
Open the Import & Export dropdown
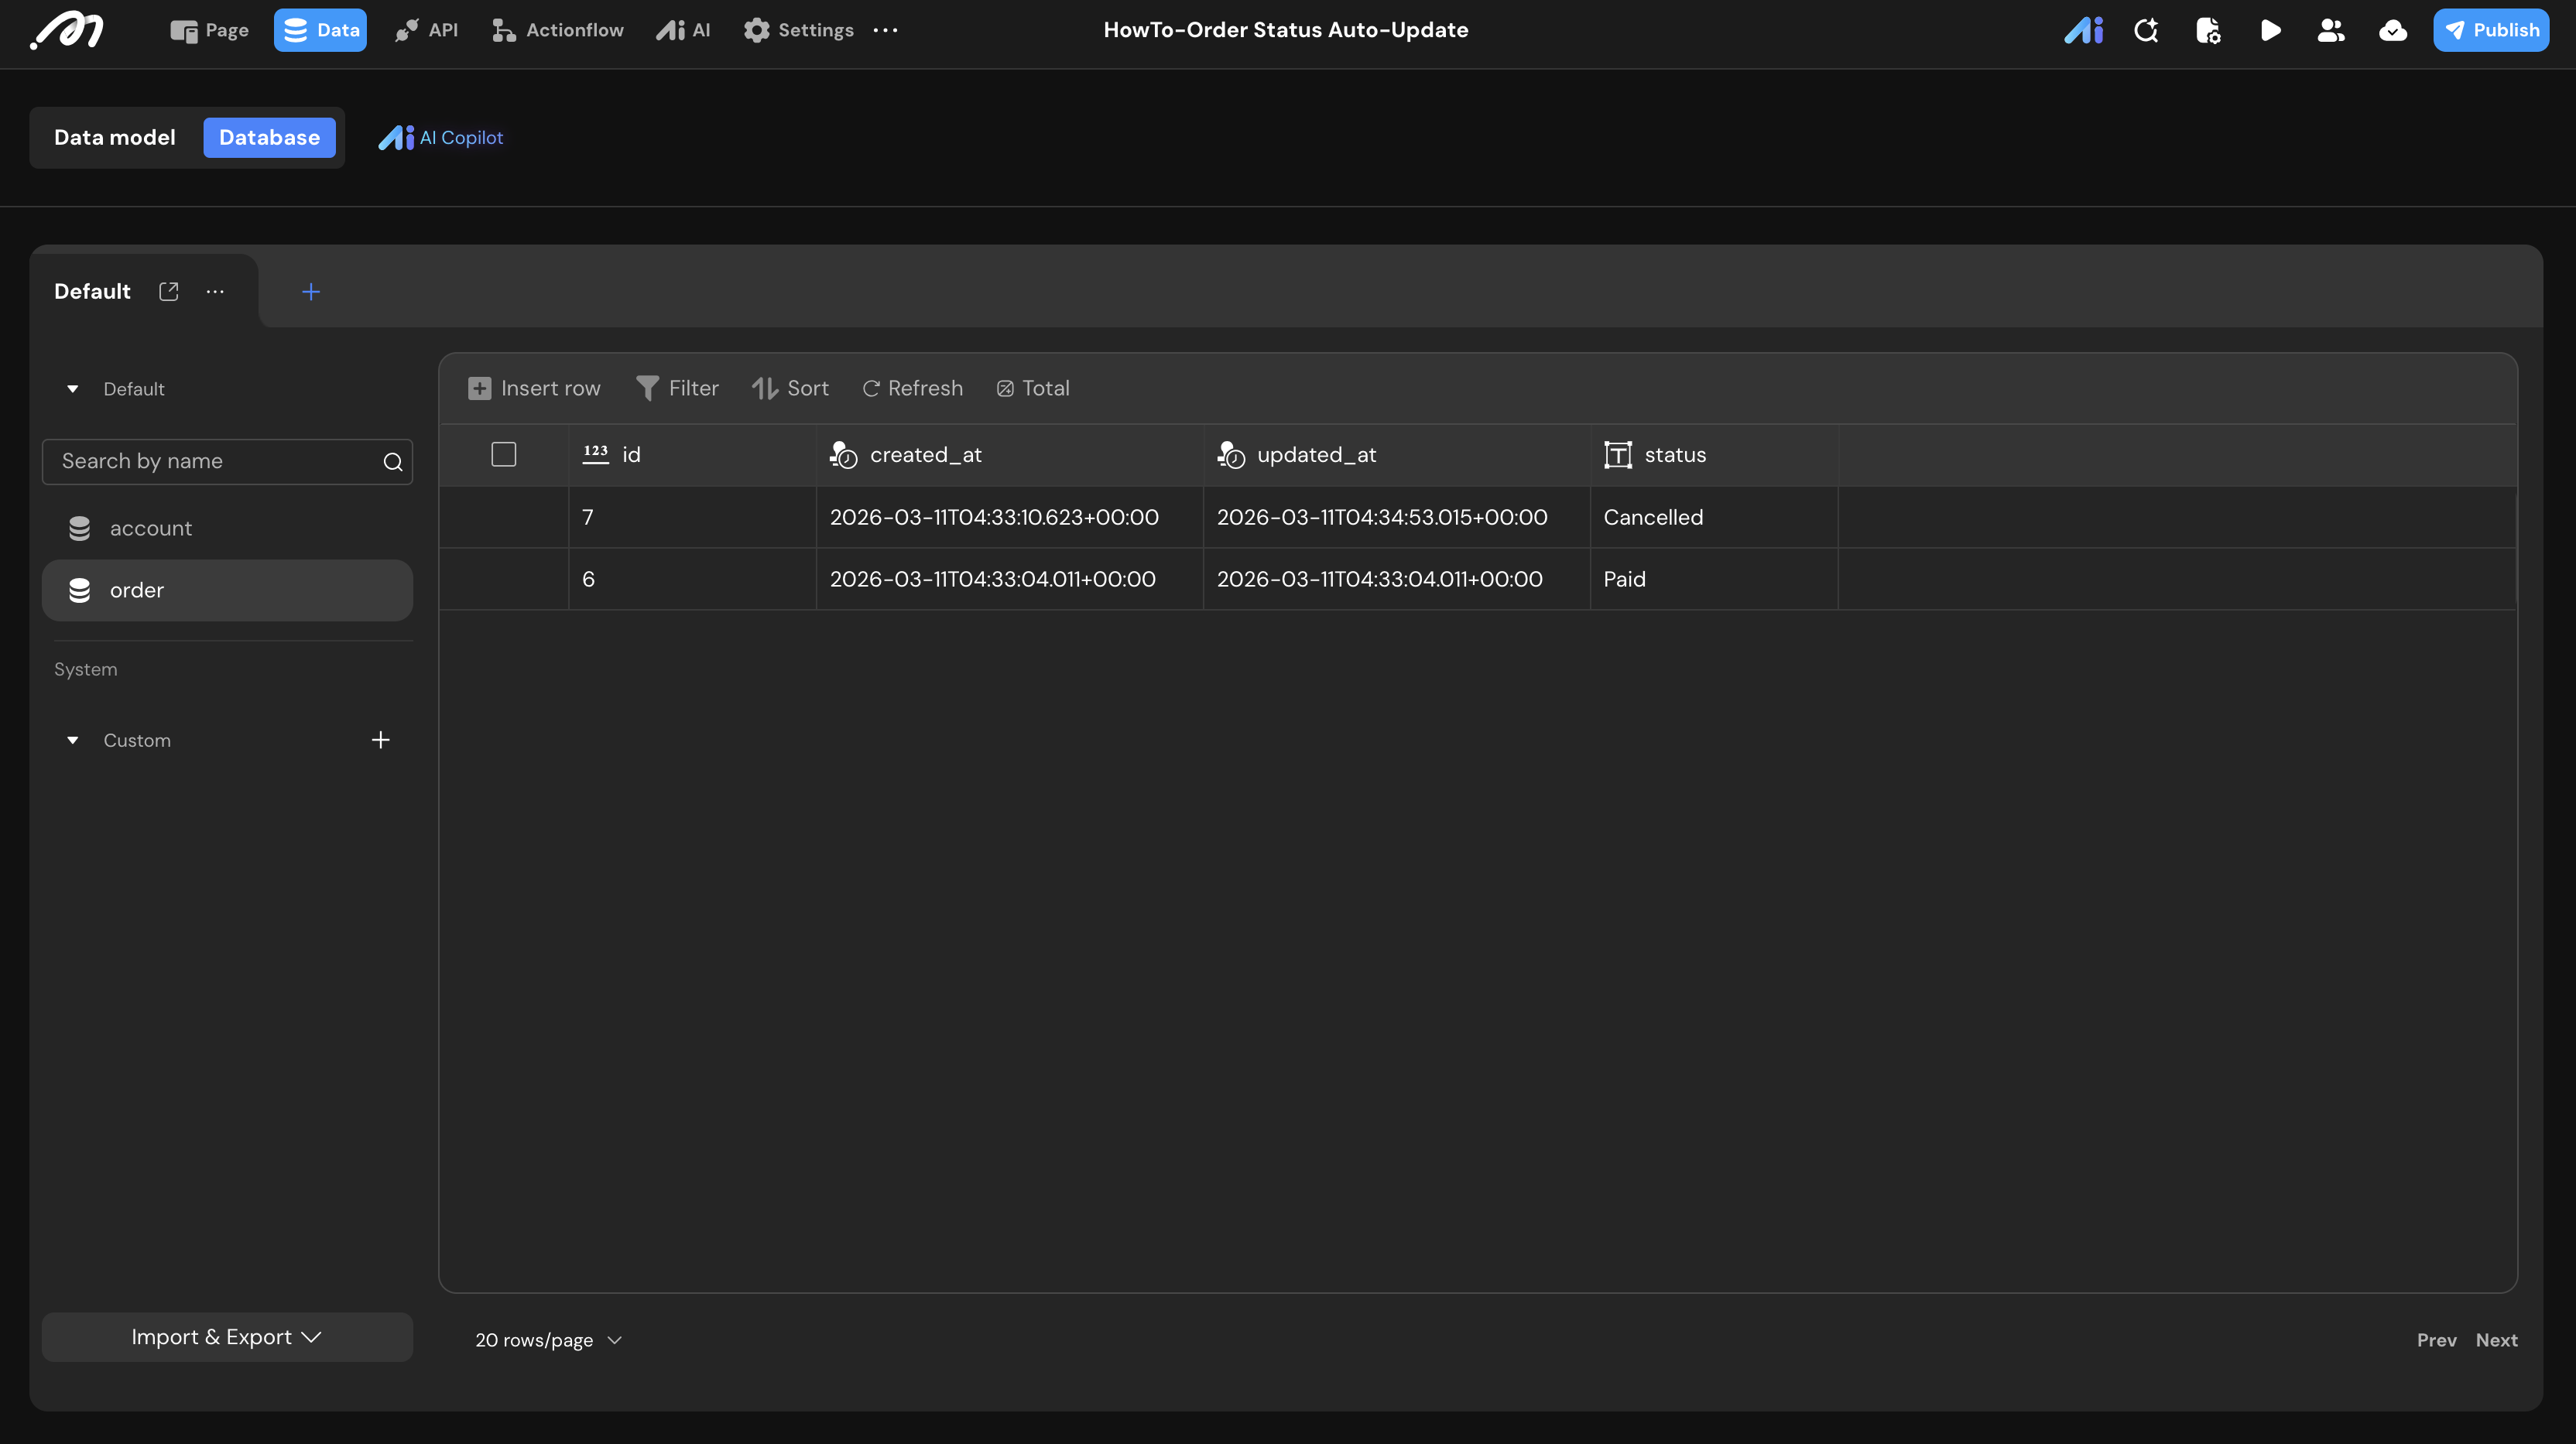click(x=227, y=1337)
